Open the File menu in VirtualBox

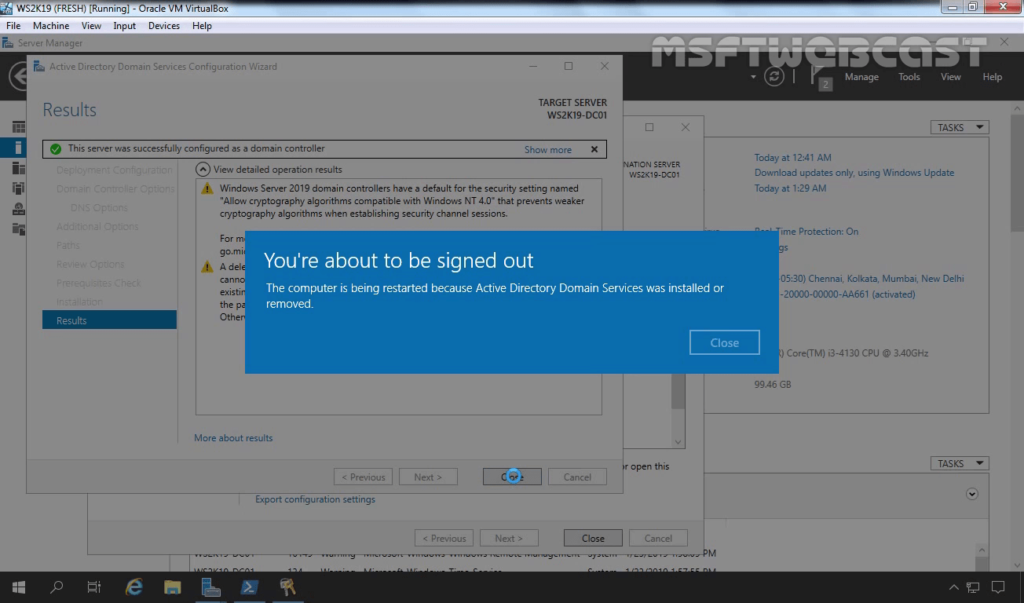13,25
